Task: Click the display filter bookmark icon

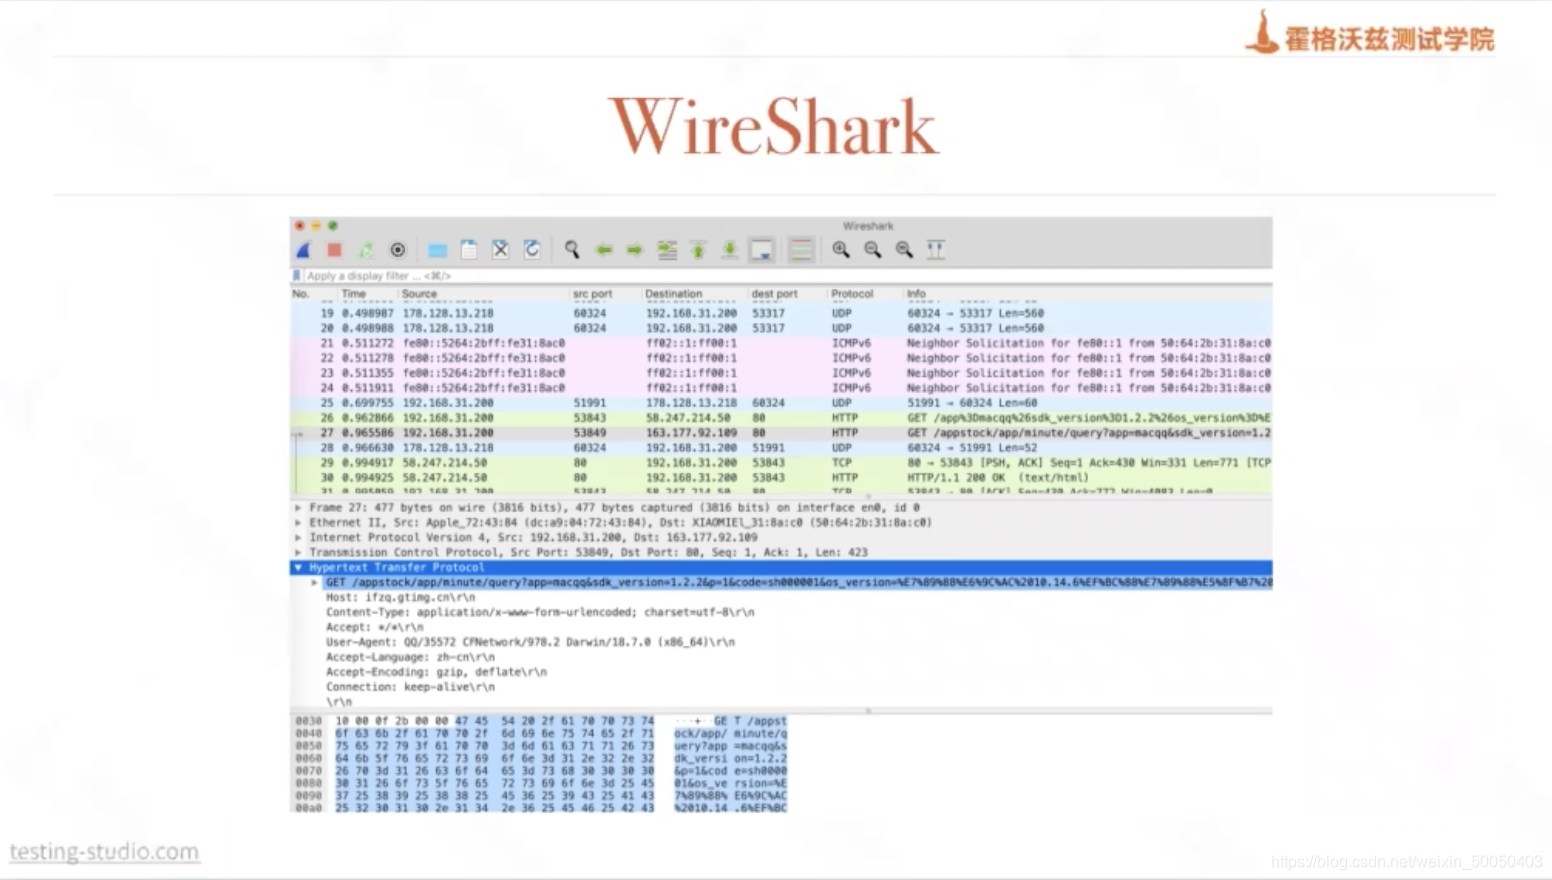Action: pyautogui.click(x=296, y=276)
